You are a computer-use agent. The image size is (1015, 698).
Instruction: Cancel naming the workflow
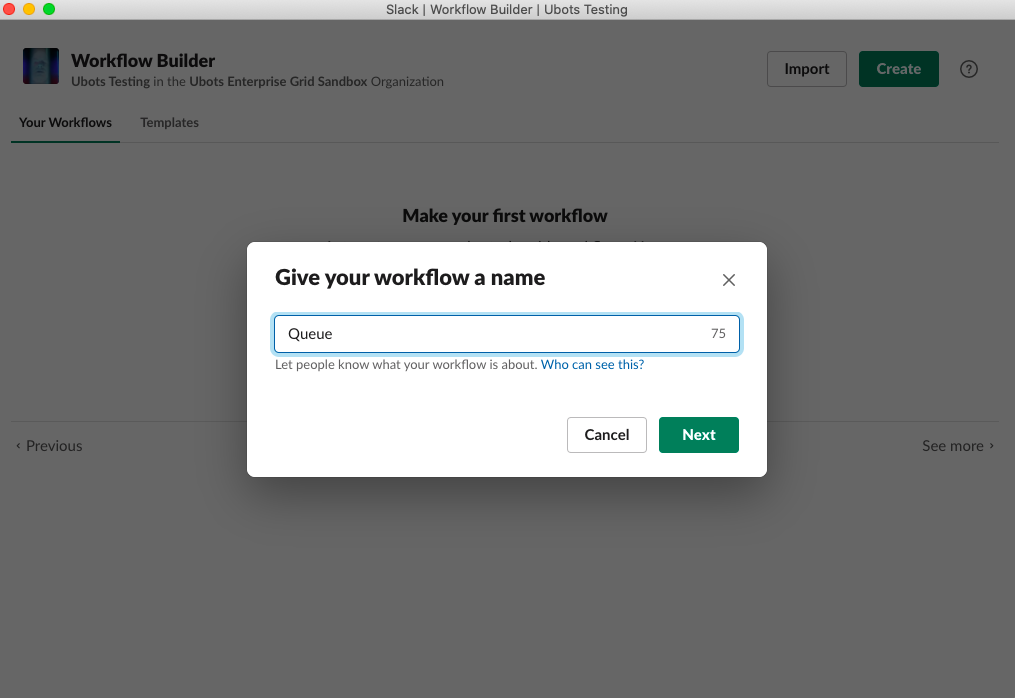coord(606,435)
